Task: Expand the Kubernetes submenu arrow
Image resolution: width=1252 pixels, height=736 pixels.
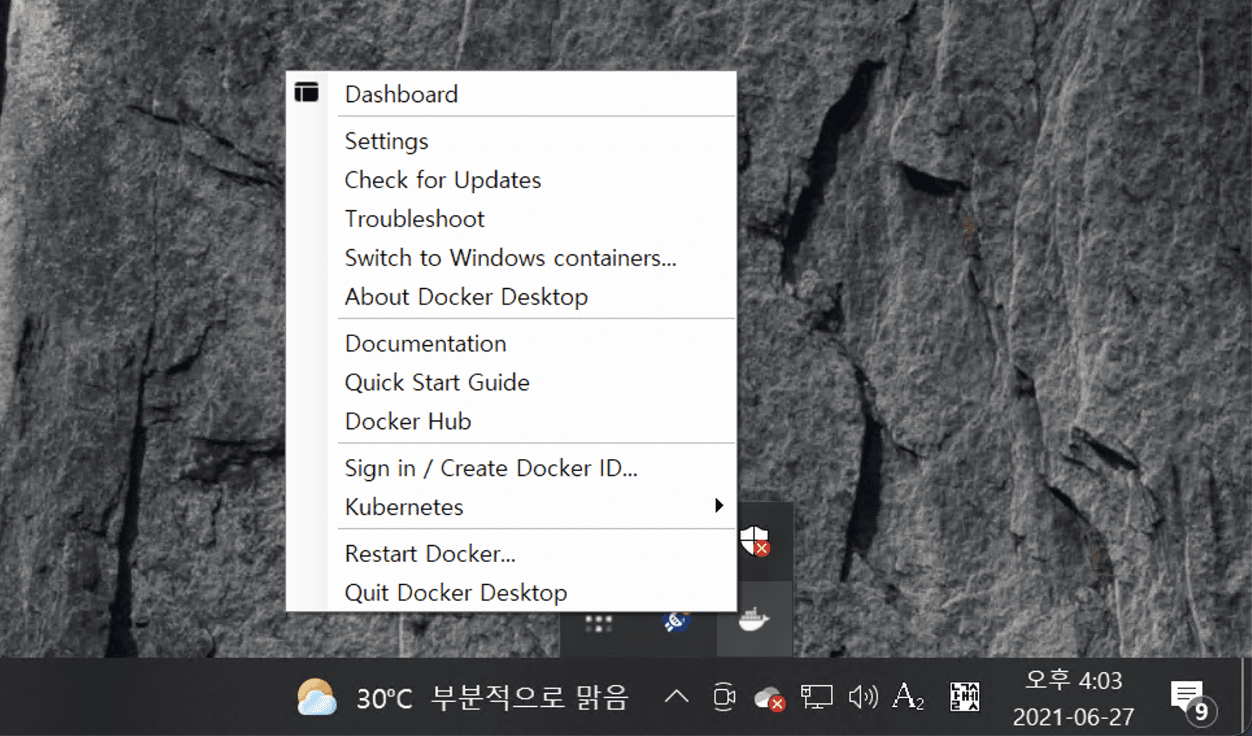Action: point(719,506)
